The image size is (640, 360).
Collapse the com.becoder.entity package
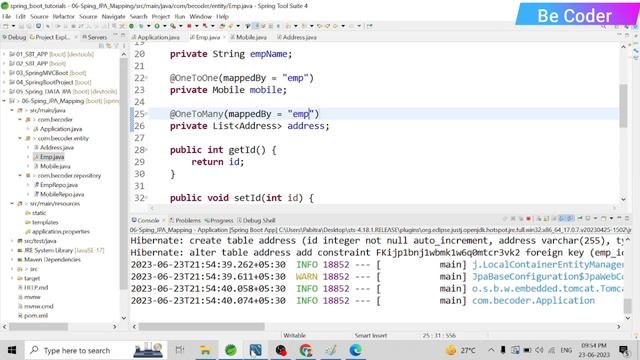[x=20, y=138]
